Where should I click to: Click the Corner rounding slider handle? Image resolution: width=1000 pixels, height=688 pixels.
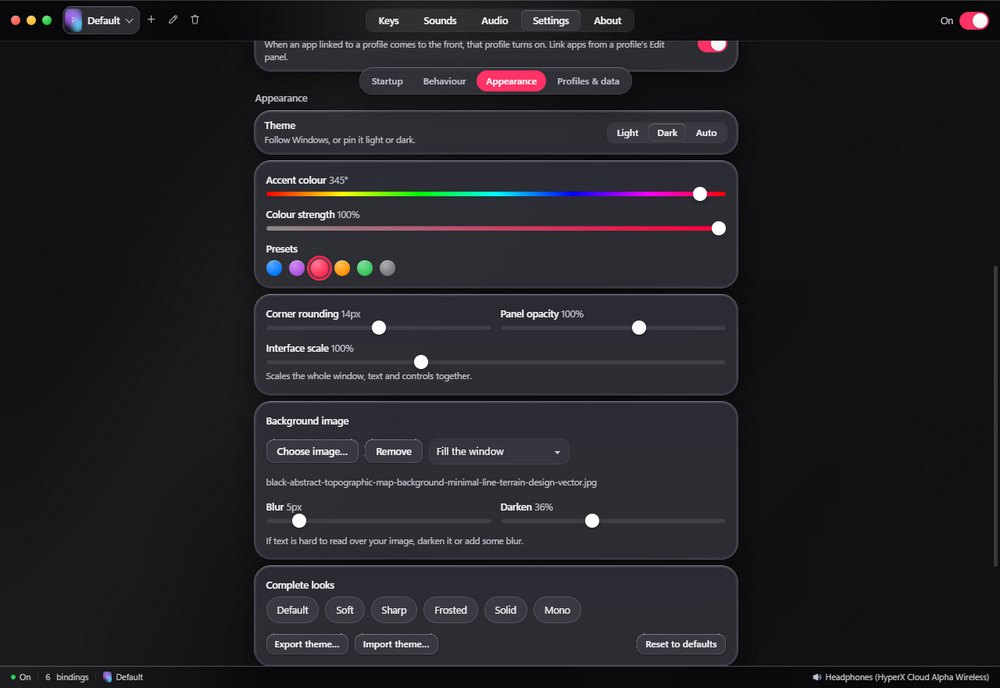tap(379, 328)
